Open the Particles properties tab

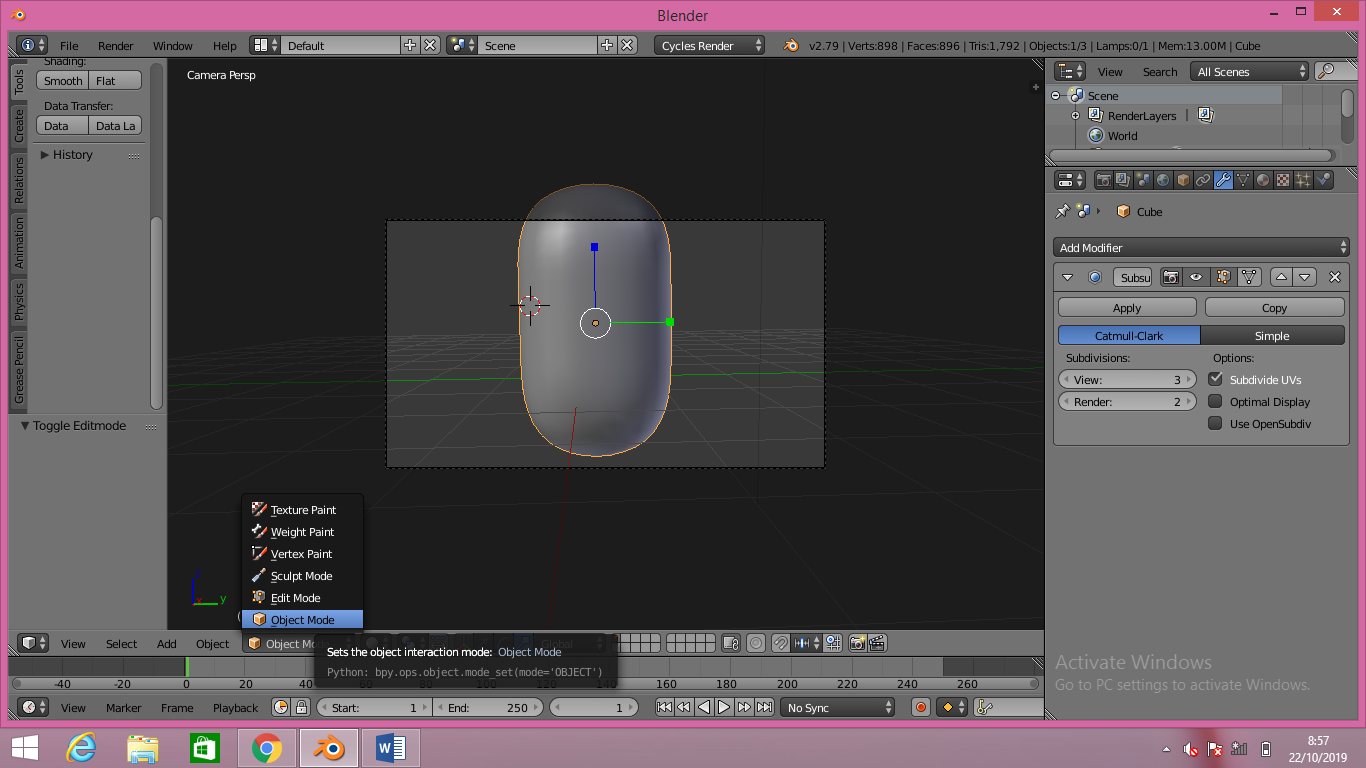tap(1303, 181)
